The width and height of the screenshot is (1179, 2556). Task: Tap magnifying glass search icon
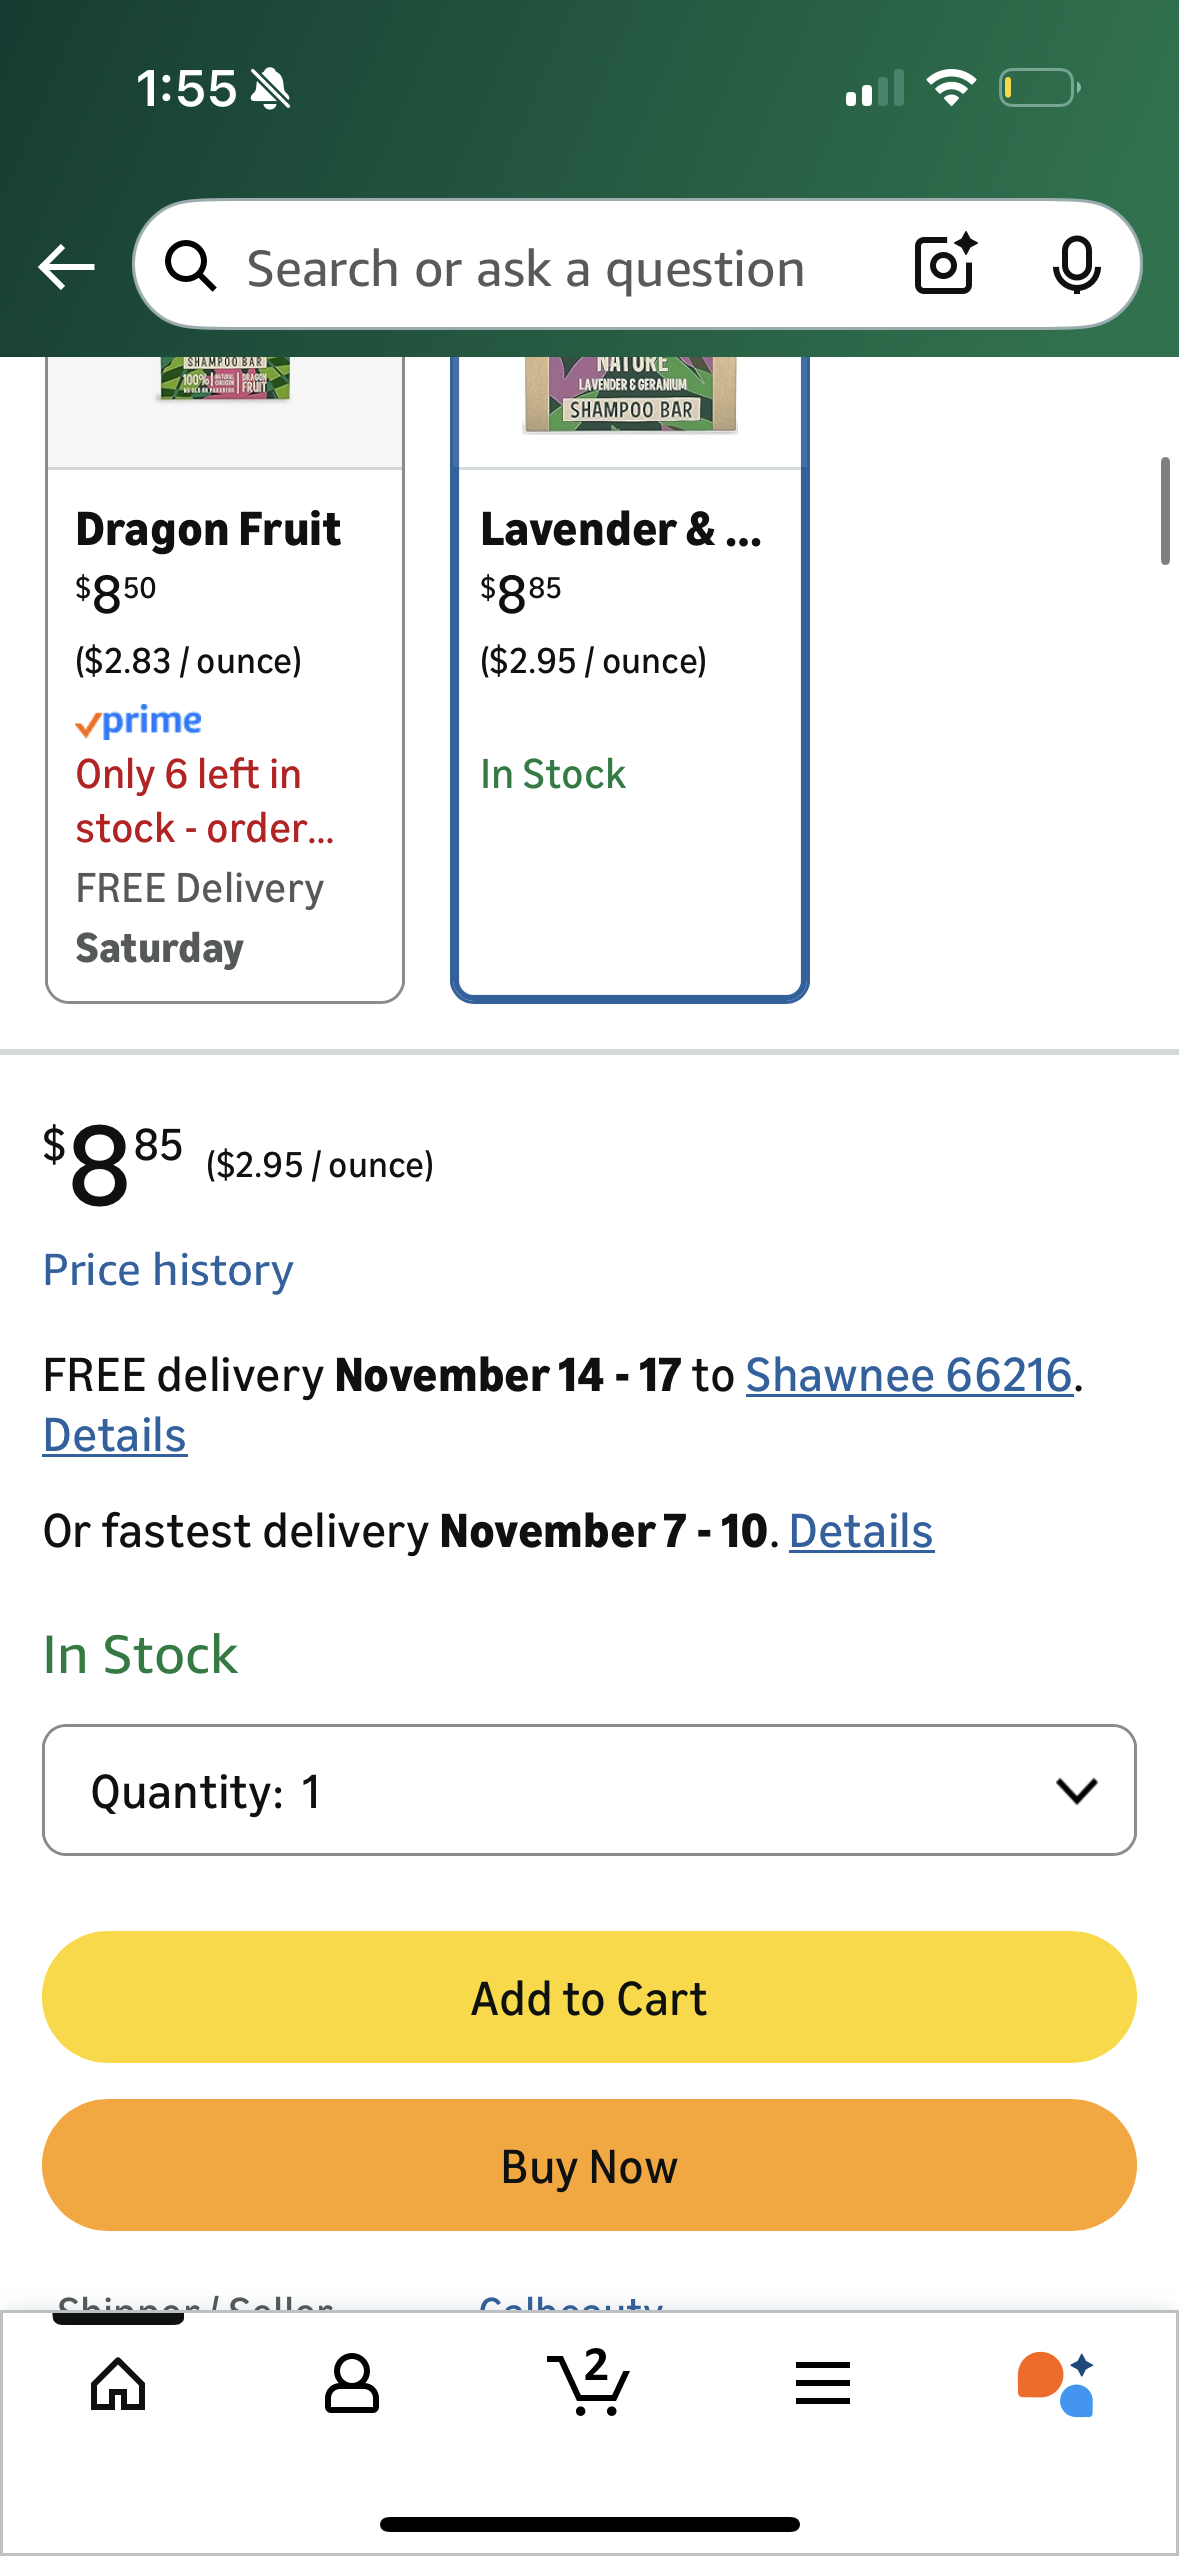click(190, 267)
